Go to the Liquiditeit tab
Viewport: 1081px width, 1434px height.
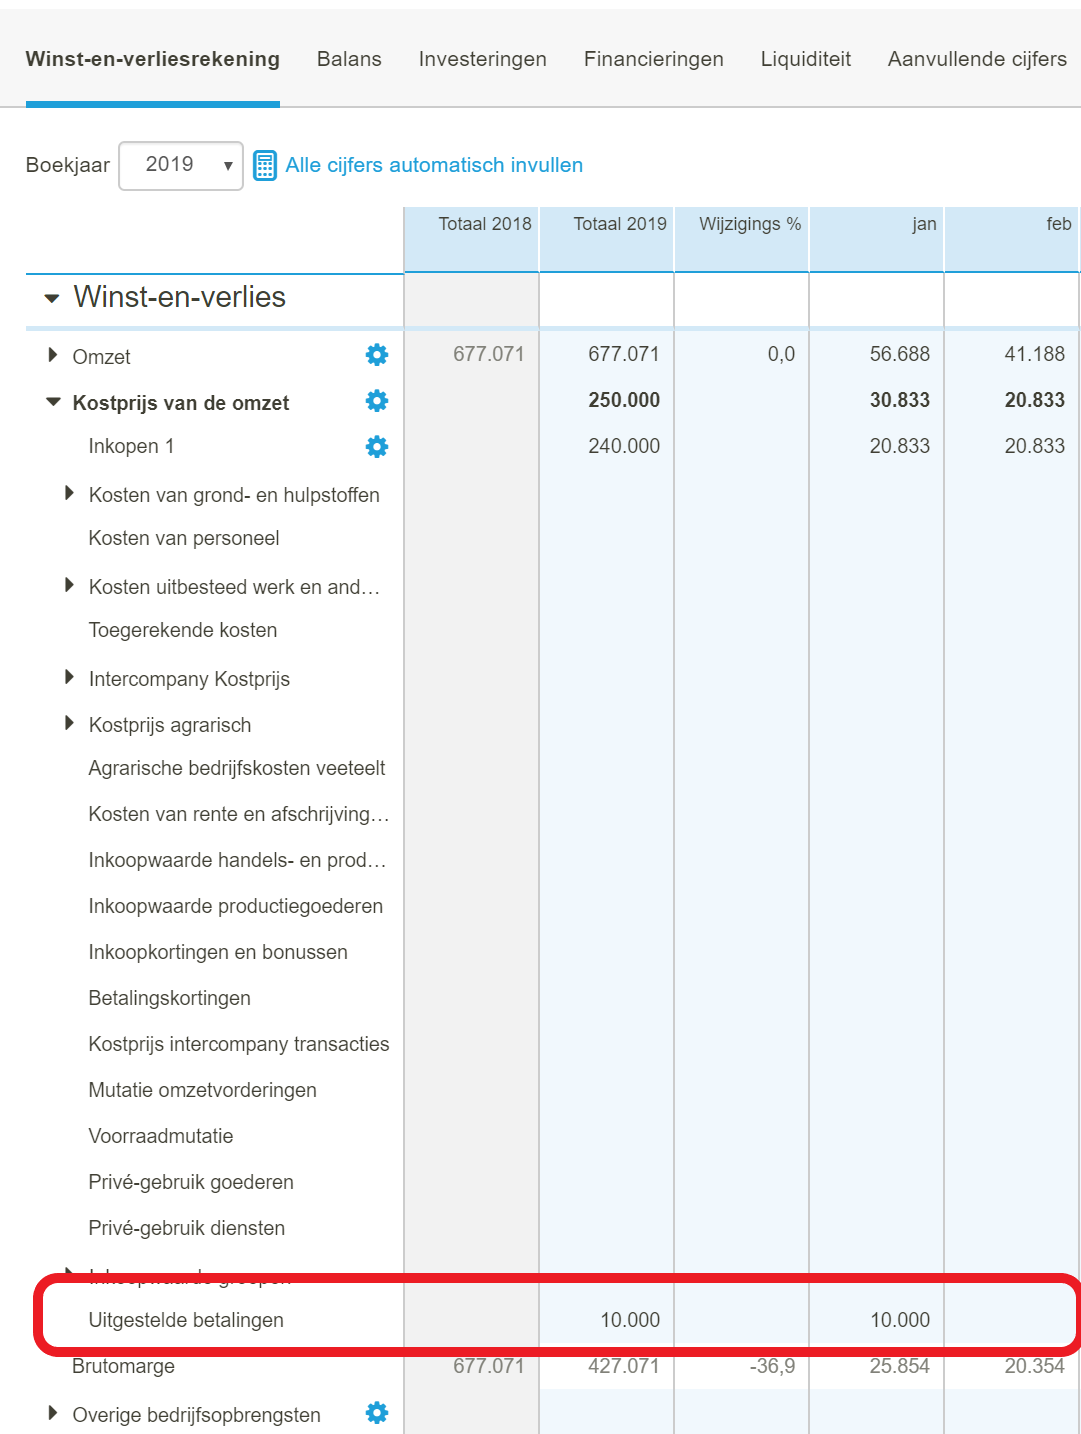coord(806,59)
